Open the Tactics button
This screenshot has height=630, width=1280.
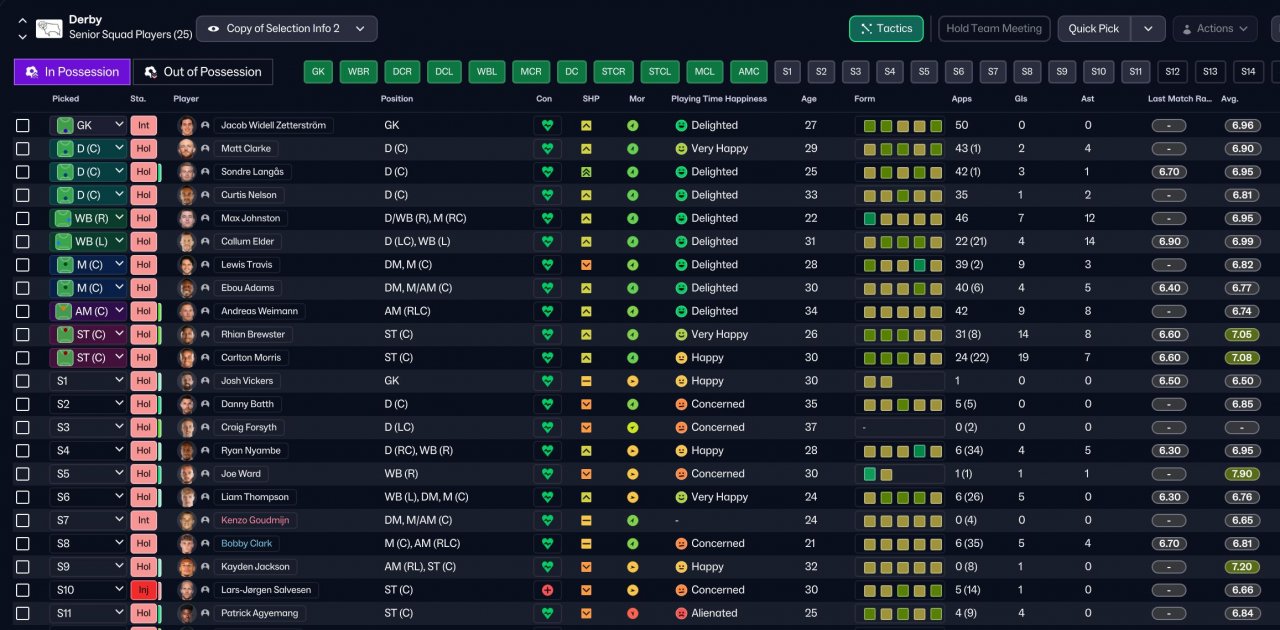(886, 29)
